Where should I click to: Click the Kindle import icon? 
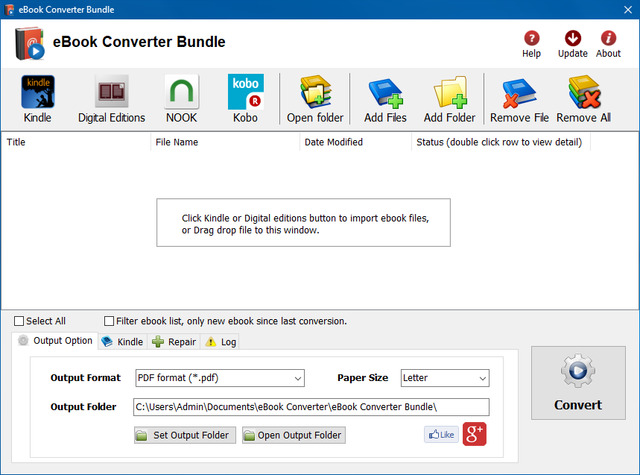38,93
